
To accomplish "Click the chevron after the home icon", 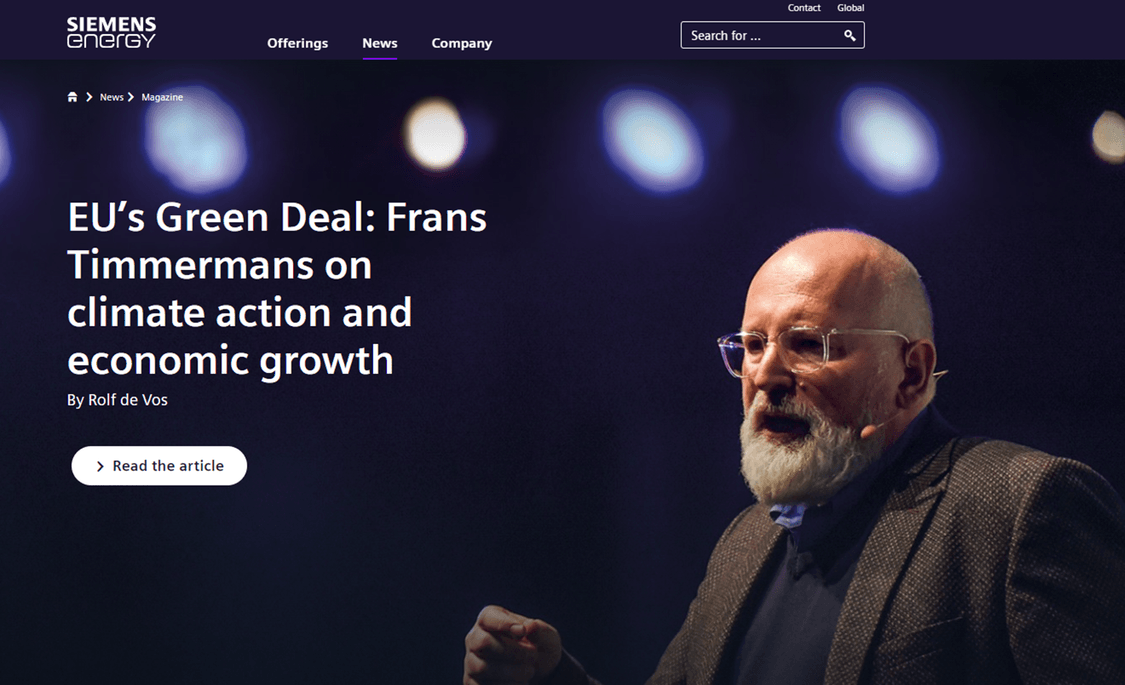I will (89, 97).
